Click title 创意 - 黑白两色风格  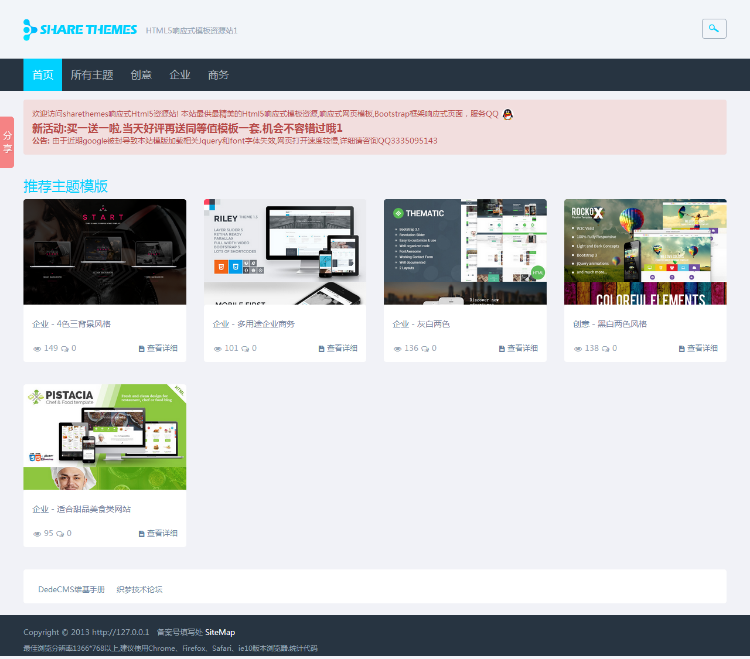609,324
